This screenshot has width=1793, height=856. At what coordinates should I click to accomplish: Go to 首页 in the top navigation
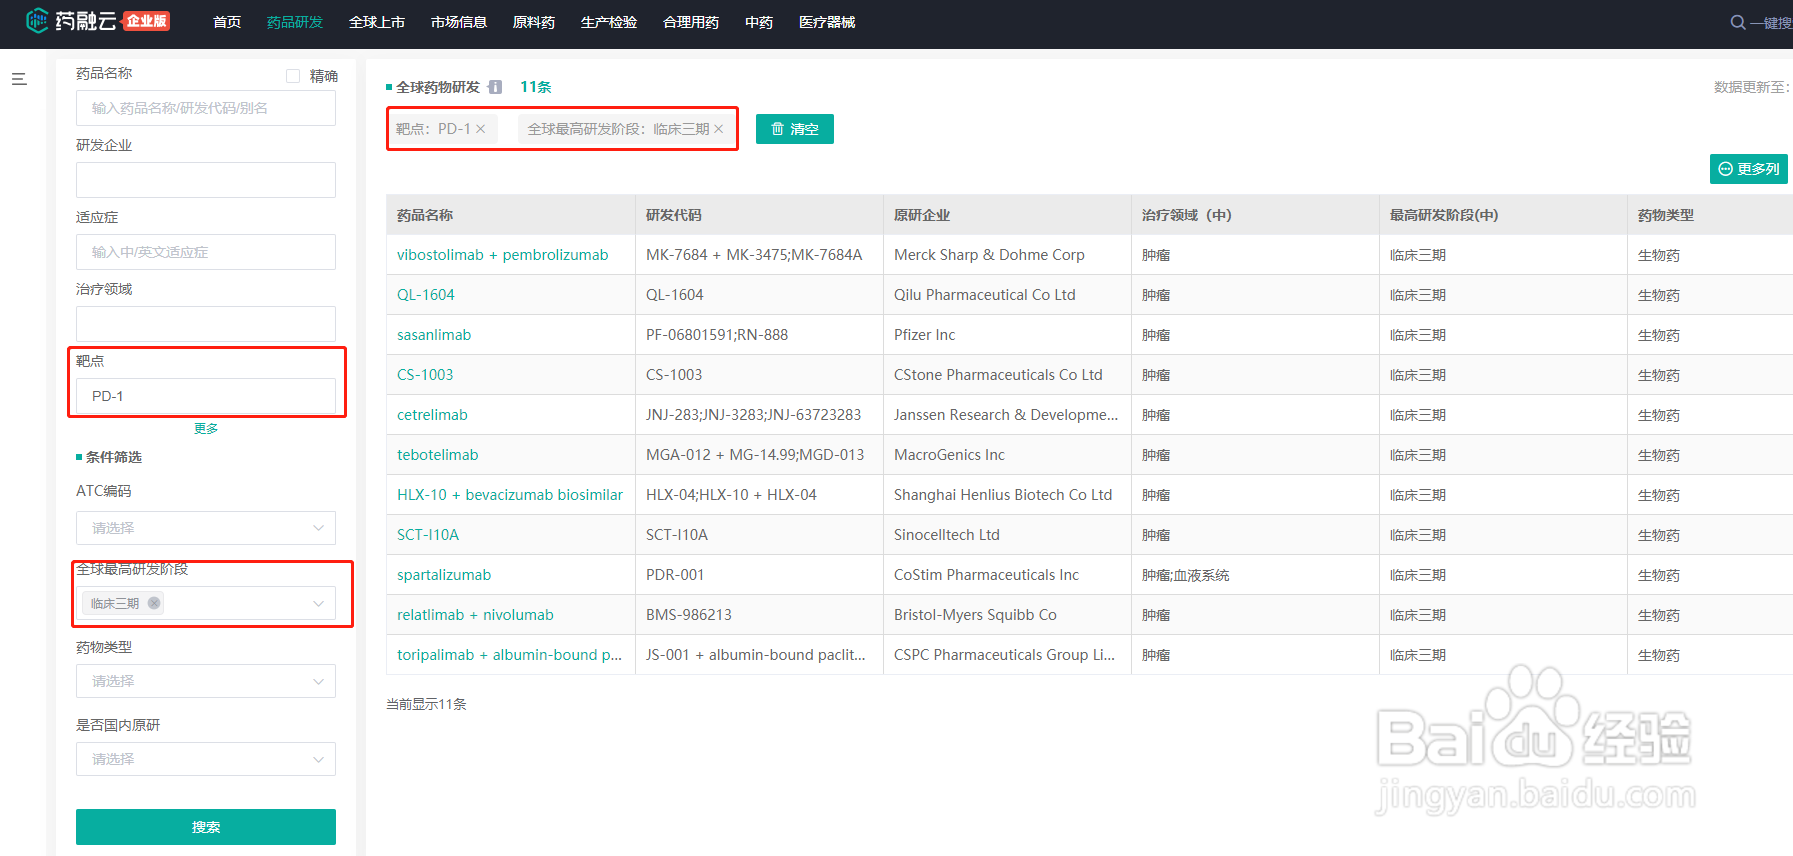click(x=227, y=22)
